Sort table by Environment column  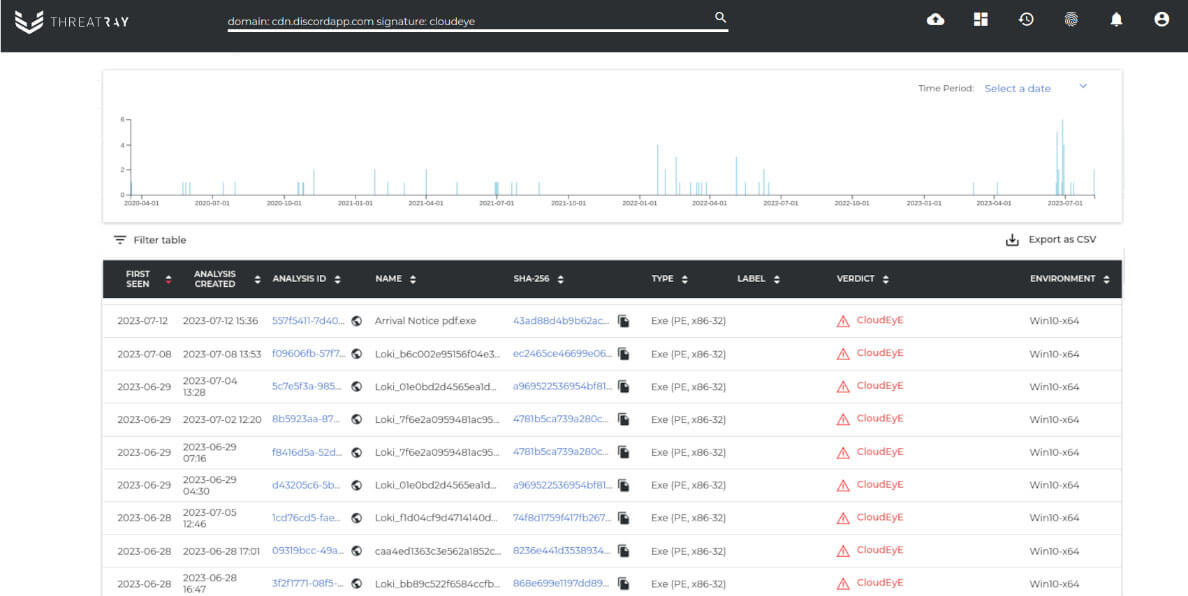pos(1107,279)
